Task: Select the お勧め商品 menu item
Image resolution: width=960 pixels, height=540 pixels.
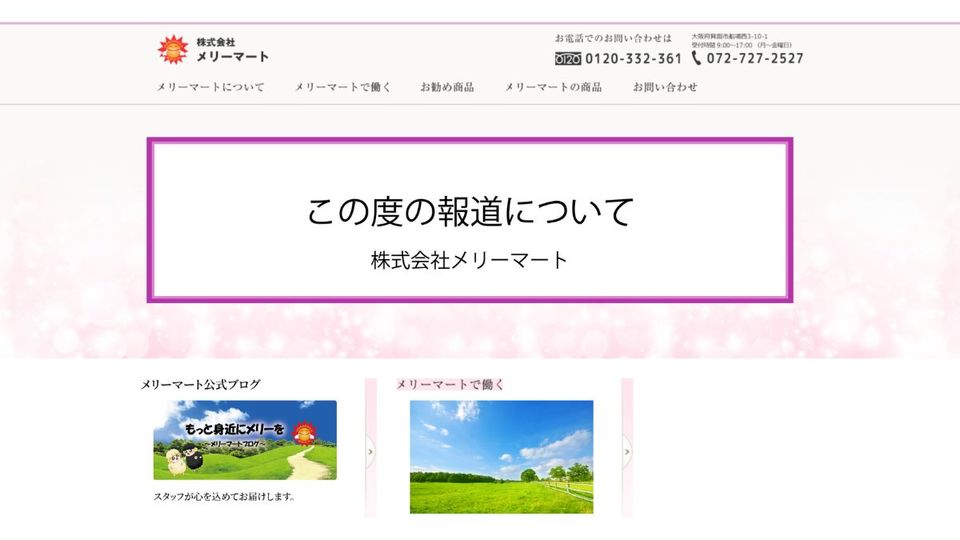Action: [447, 87]
